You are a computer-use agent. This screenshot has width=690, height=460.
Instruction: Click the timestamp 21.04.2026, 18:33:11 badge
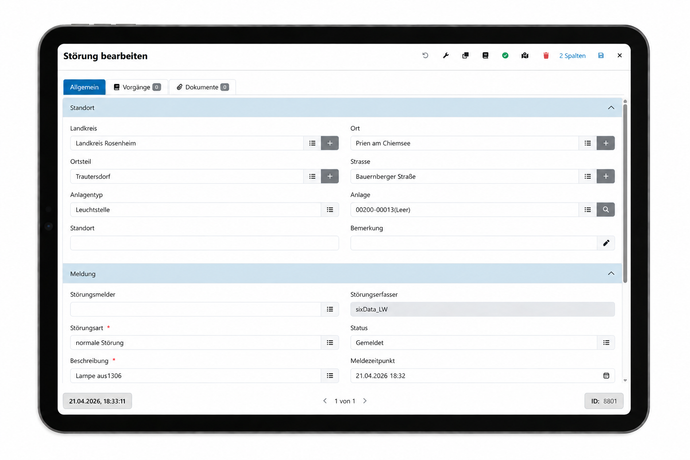(97, 401)
